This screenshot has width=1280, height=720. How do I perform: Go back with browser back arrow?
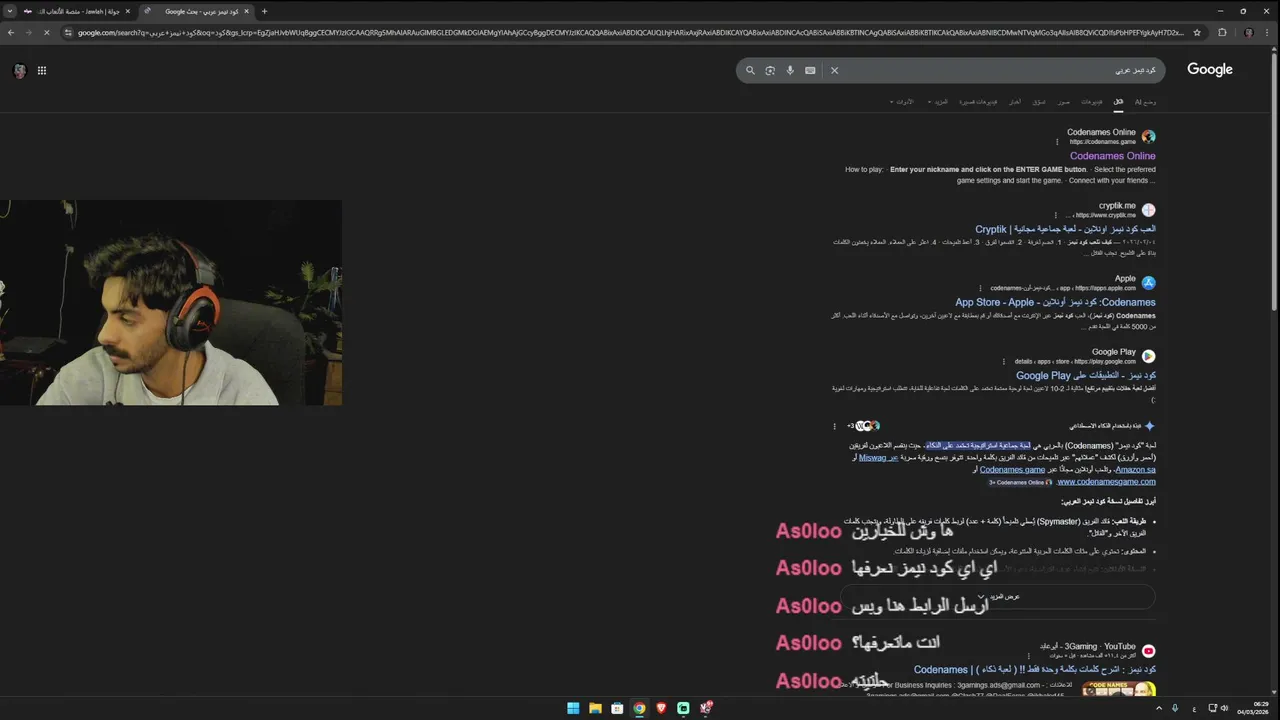point(11,32)
